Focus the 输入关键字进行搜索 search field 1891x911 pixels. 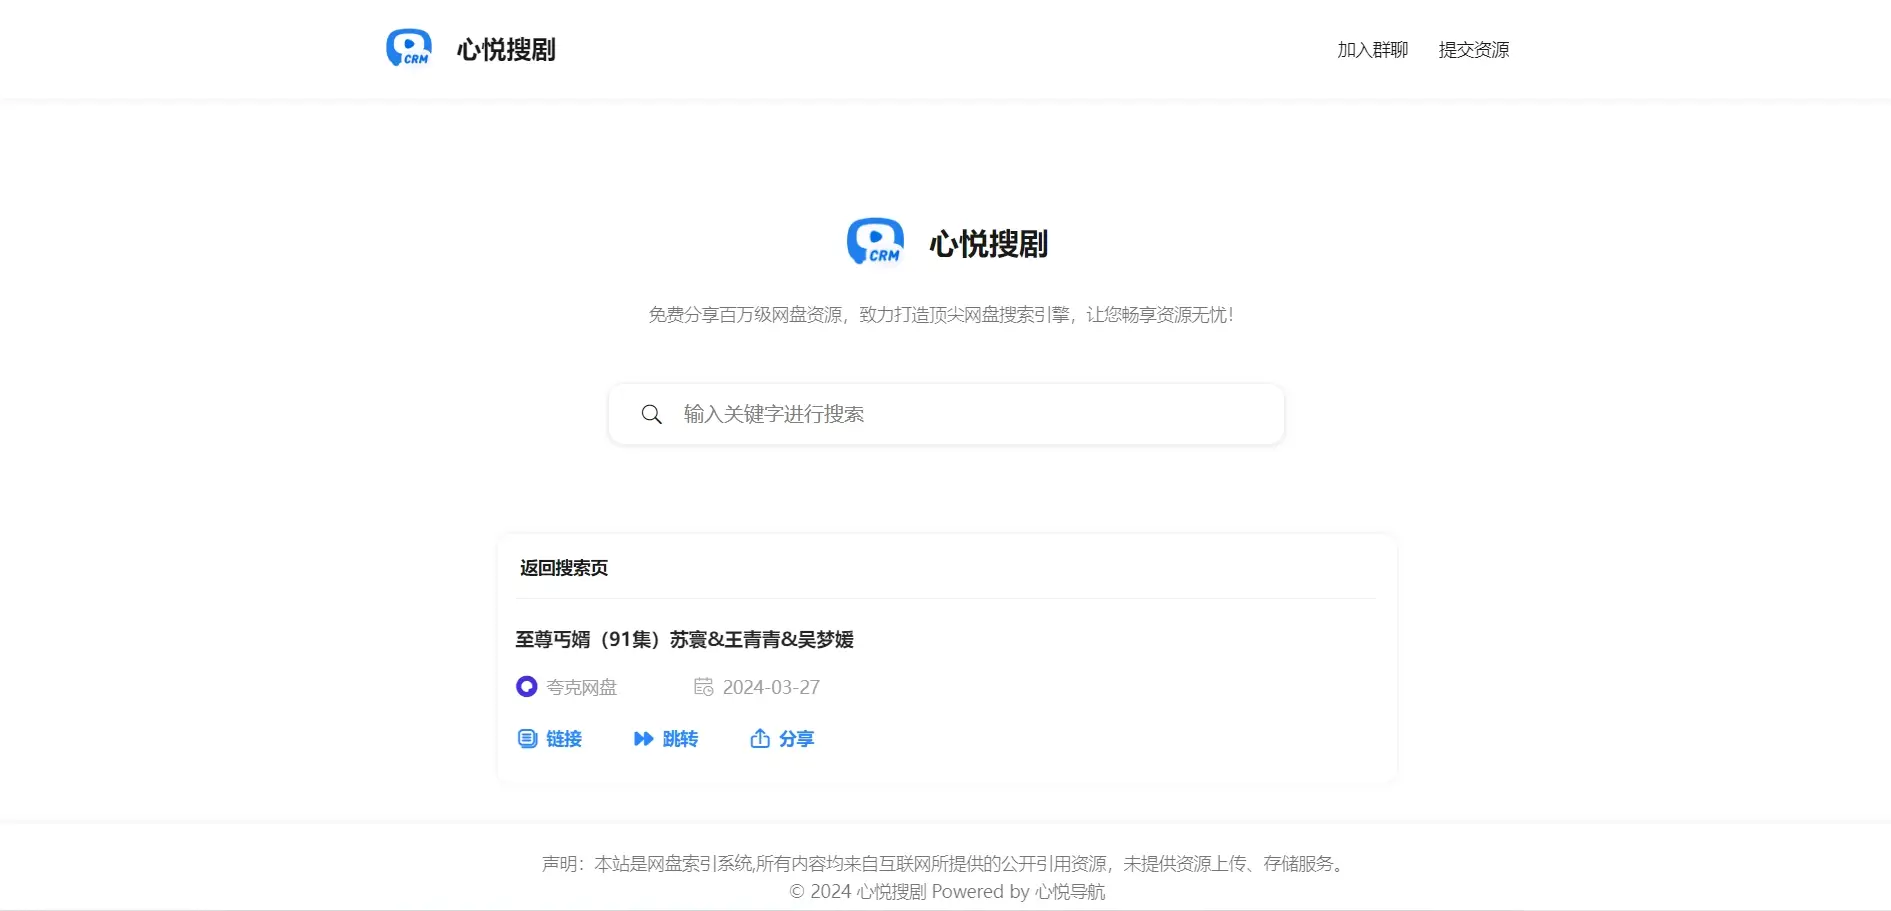960,414
